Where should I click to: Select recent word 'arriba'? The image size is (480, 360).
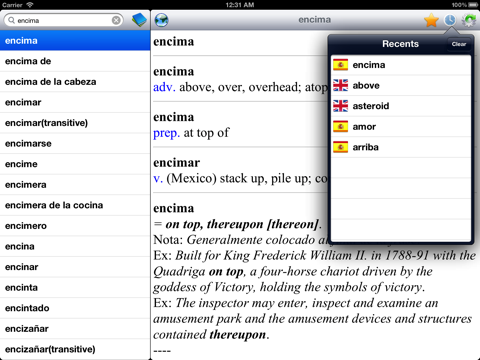click(x=401, y=147)
